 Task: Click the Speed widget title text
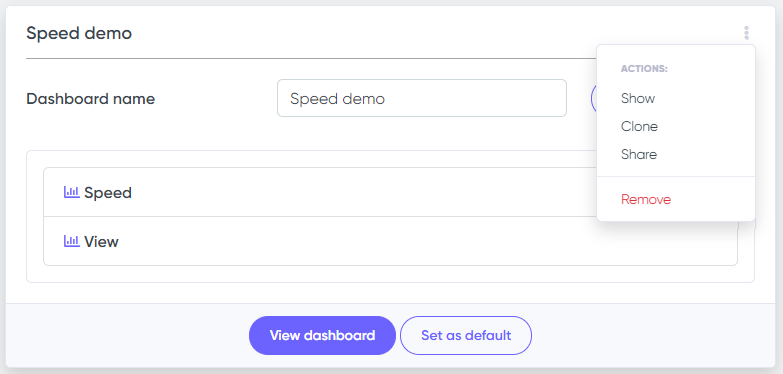[x=108, y=193]
